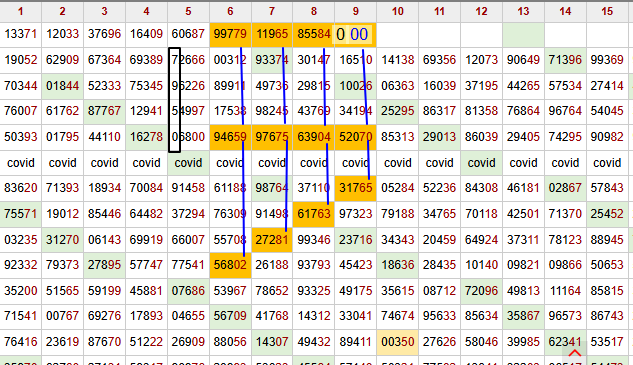The image size is (633, 365).
Task: Click the covid cell under column 15
Action: (607, 163)
